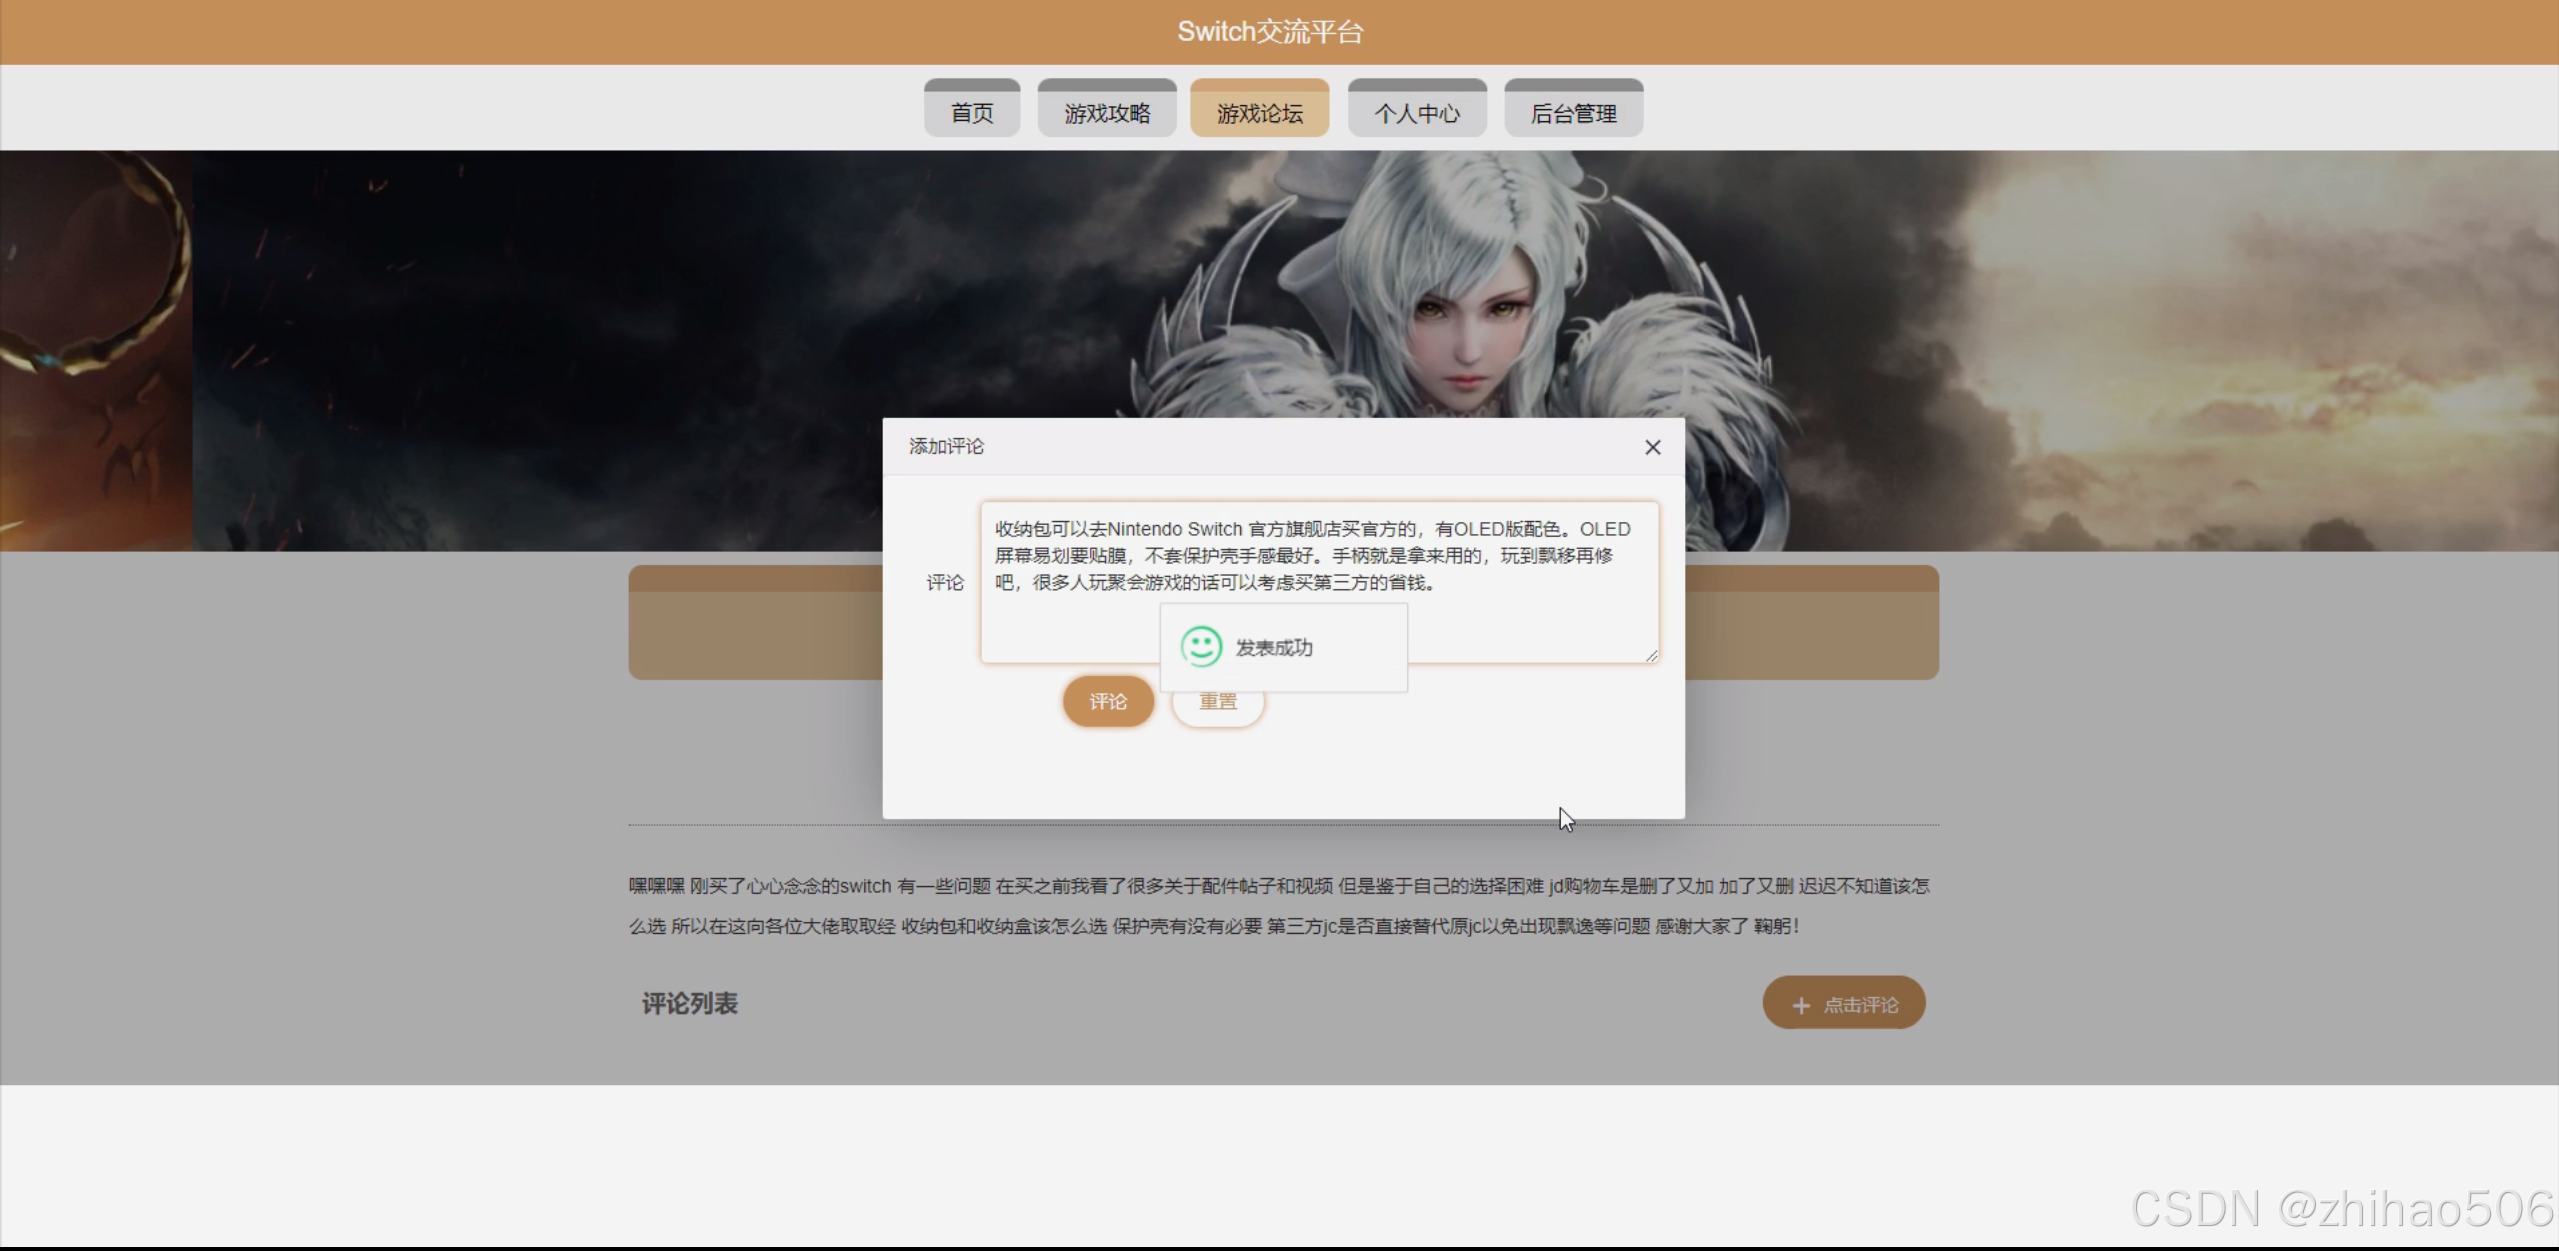Click the 首页 navigation button
Viewport: 2559px width, 1251px height.
(x=970, y=108)
